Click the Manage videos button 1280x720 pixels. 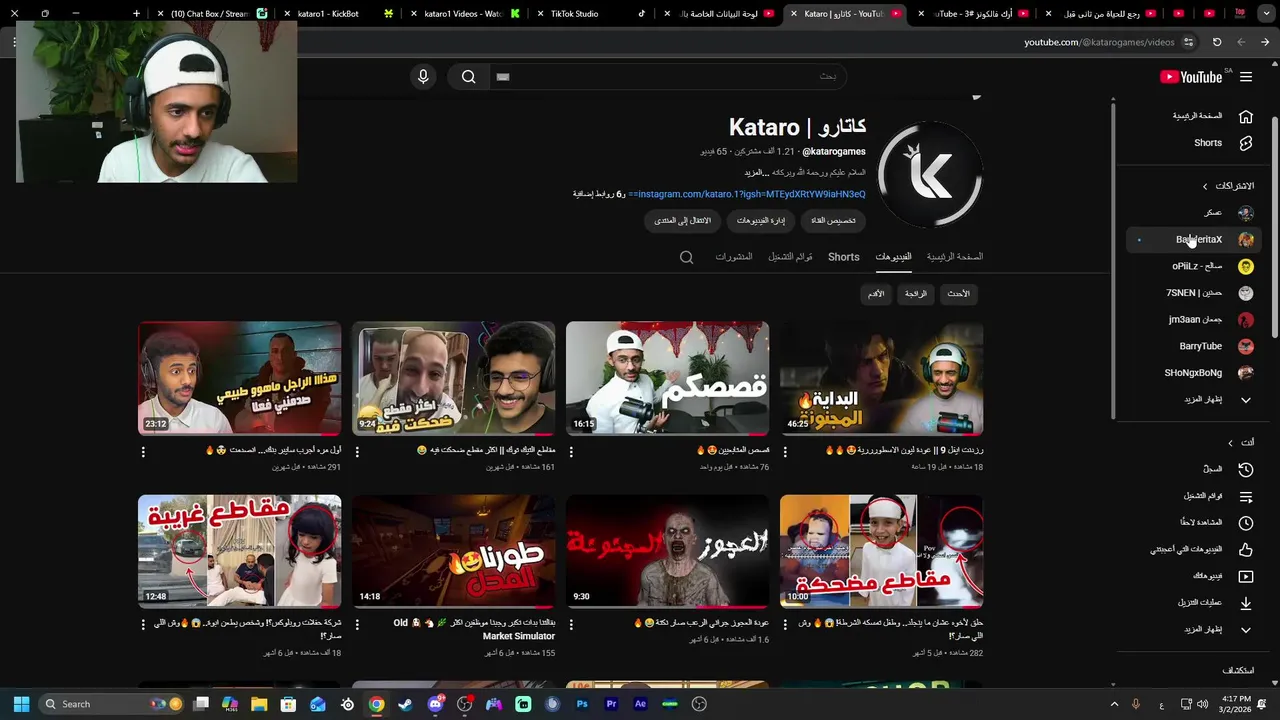(x=761, y=220)
